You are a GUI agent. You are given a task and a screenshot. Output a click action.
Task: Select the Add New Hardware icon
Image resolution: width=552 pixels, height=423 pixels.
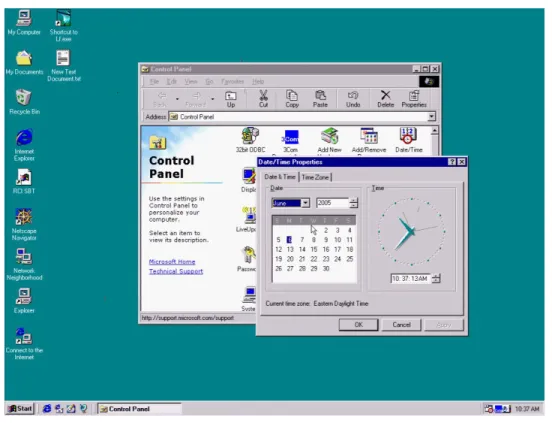pos(329,141)
